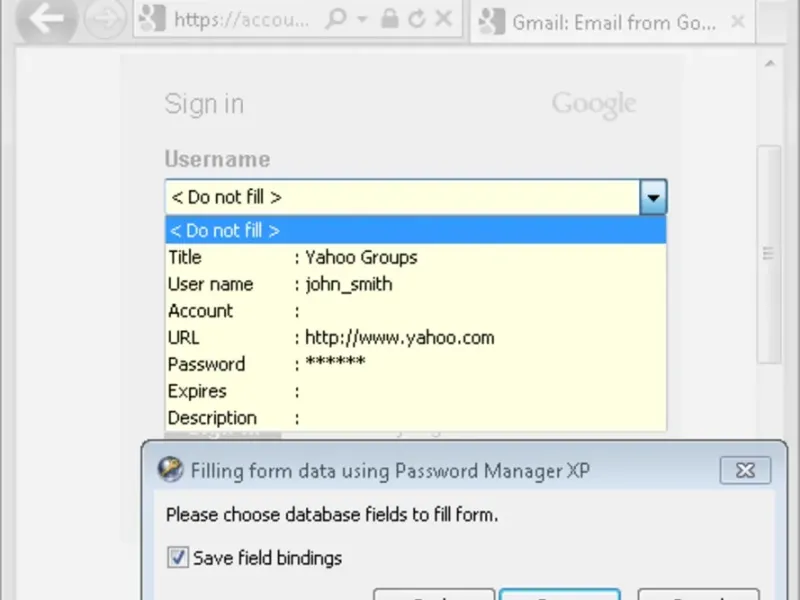
Task: Open the Username combo box dropdown arrow
Action: (x=653, y=198)
